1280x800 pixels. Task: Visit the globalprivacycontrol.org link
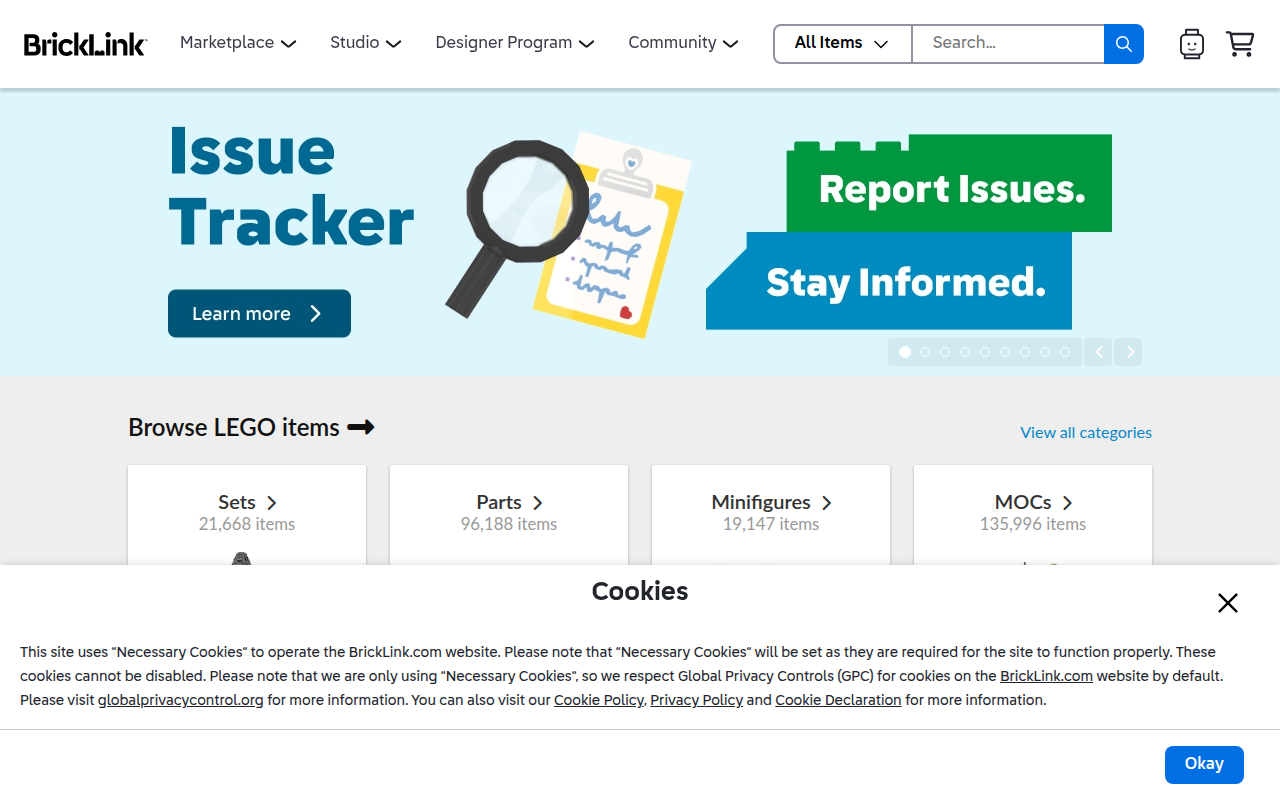coord(181,700)
